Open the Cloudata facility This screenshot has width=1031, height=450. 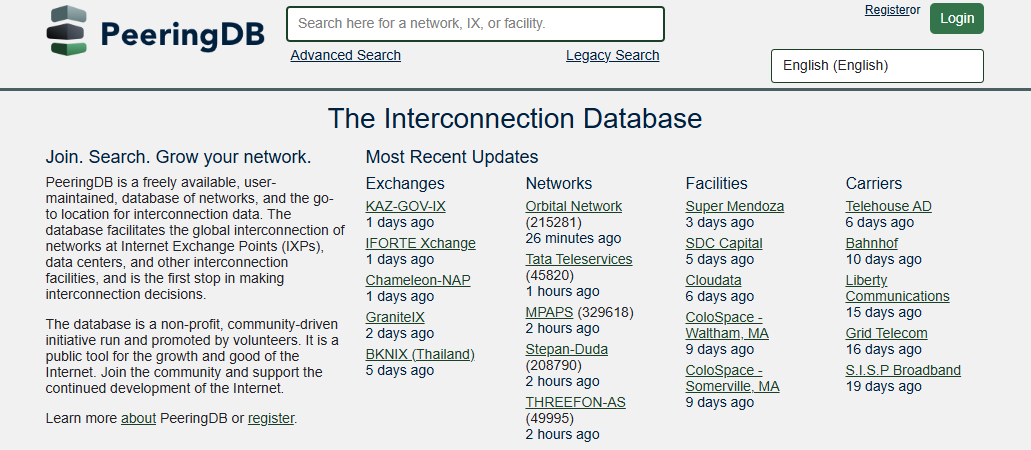[x=713, y=280]
